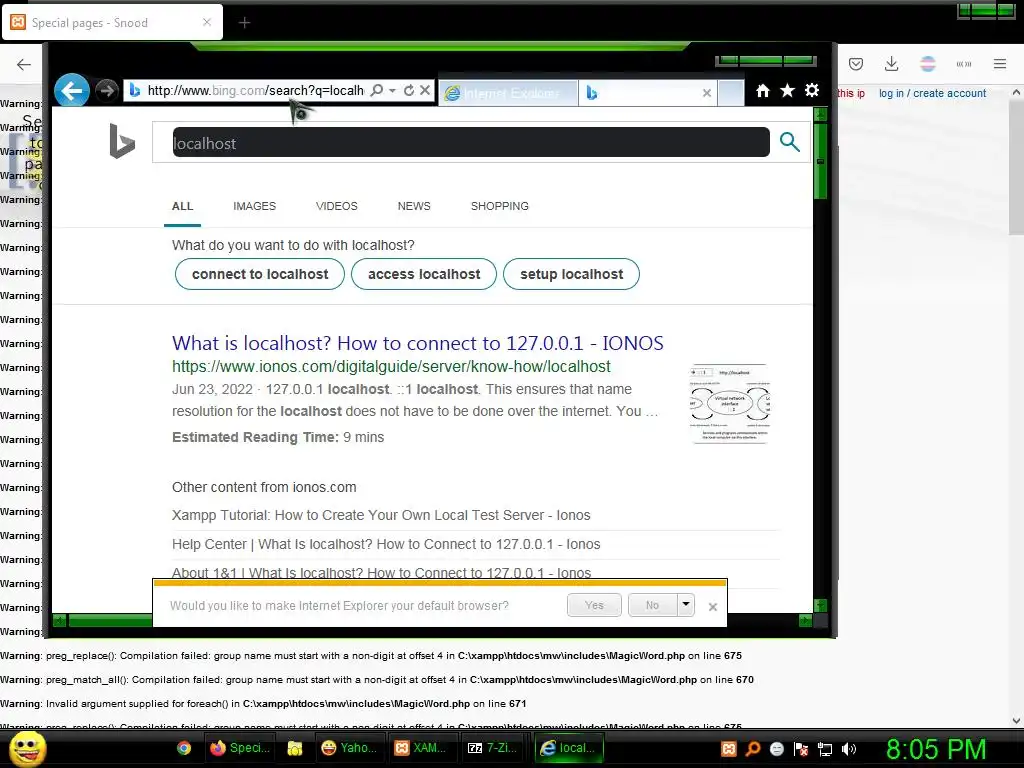The height and width of the screenshot is (768, 1024).
Task: Open 'Xampp Tutorial' Ionos link
Action: coord(381,515)
